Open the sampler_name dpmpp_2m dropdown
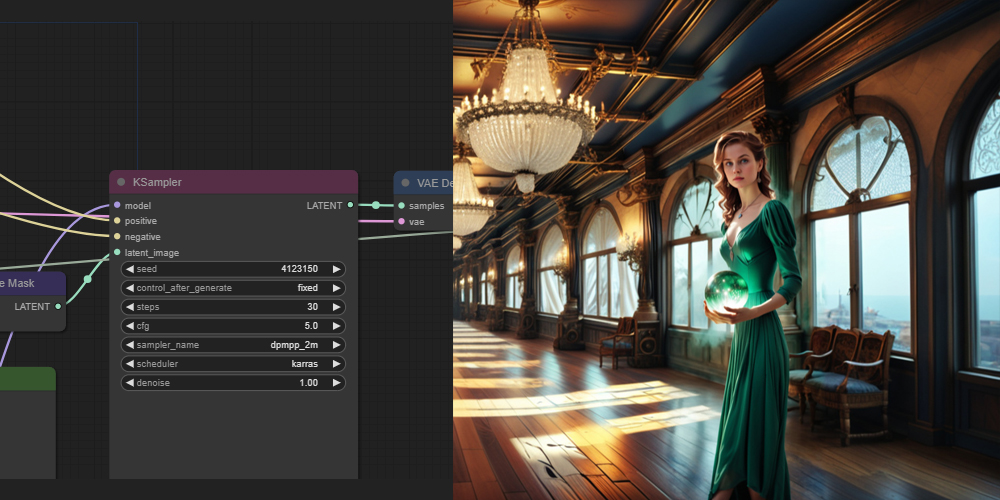The height and width of the screenshot is (500, 1000). coord(294,345)
